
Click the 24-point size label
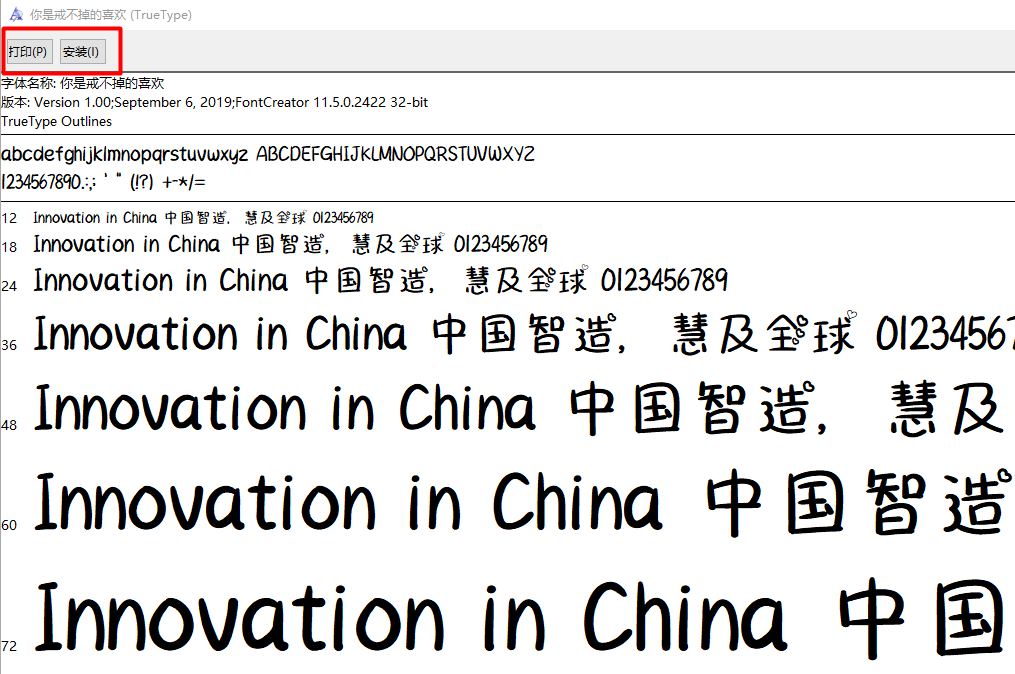9,286
